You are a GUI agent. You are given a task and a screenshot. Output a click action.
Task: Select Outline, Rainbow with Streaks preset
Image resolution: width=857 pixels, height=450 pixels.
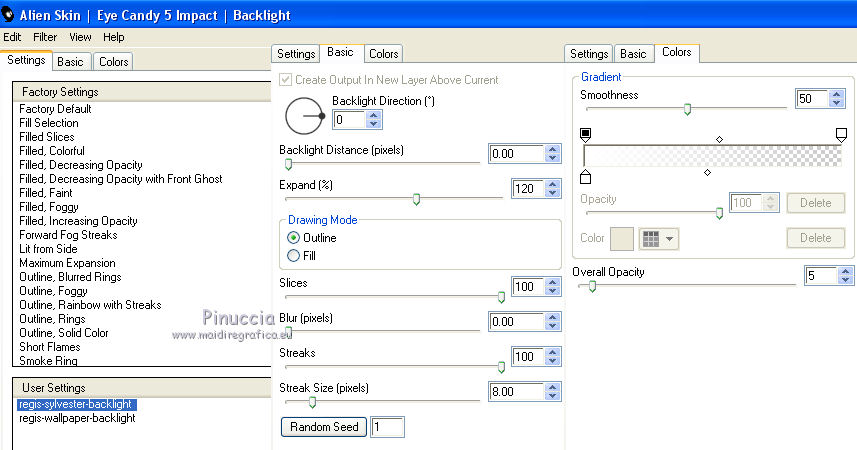(90, 305)
